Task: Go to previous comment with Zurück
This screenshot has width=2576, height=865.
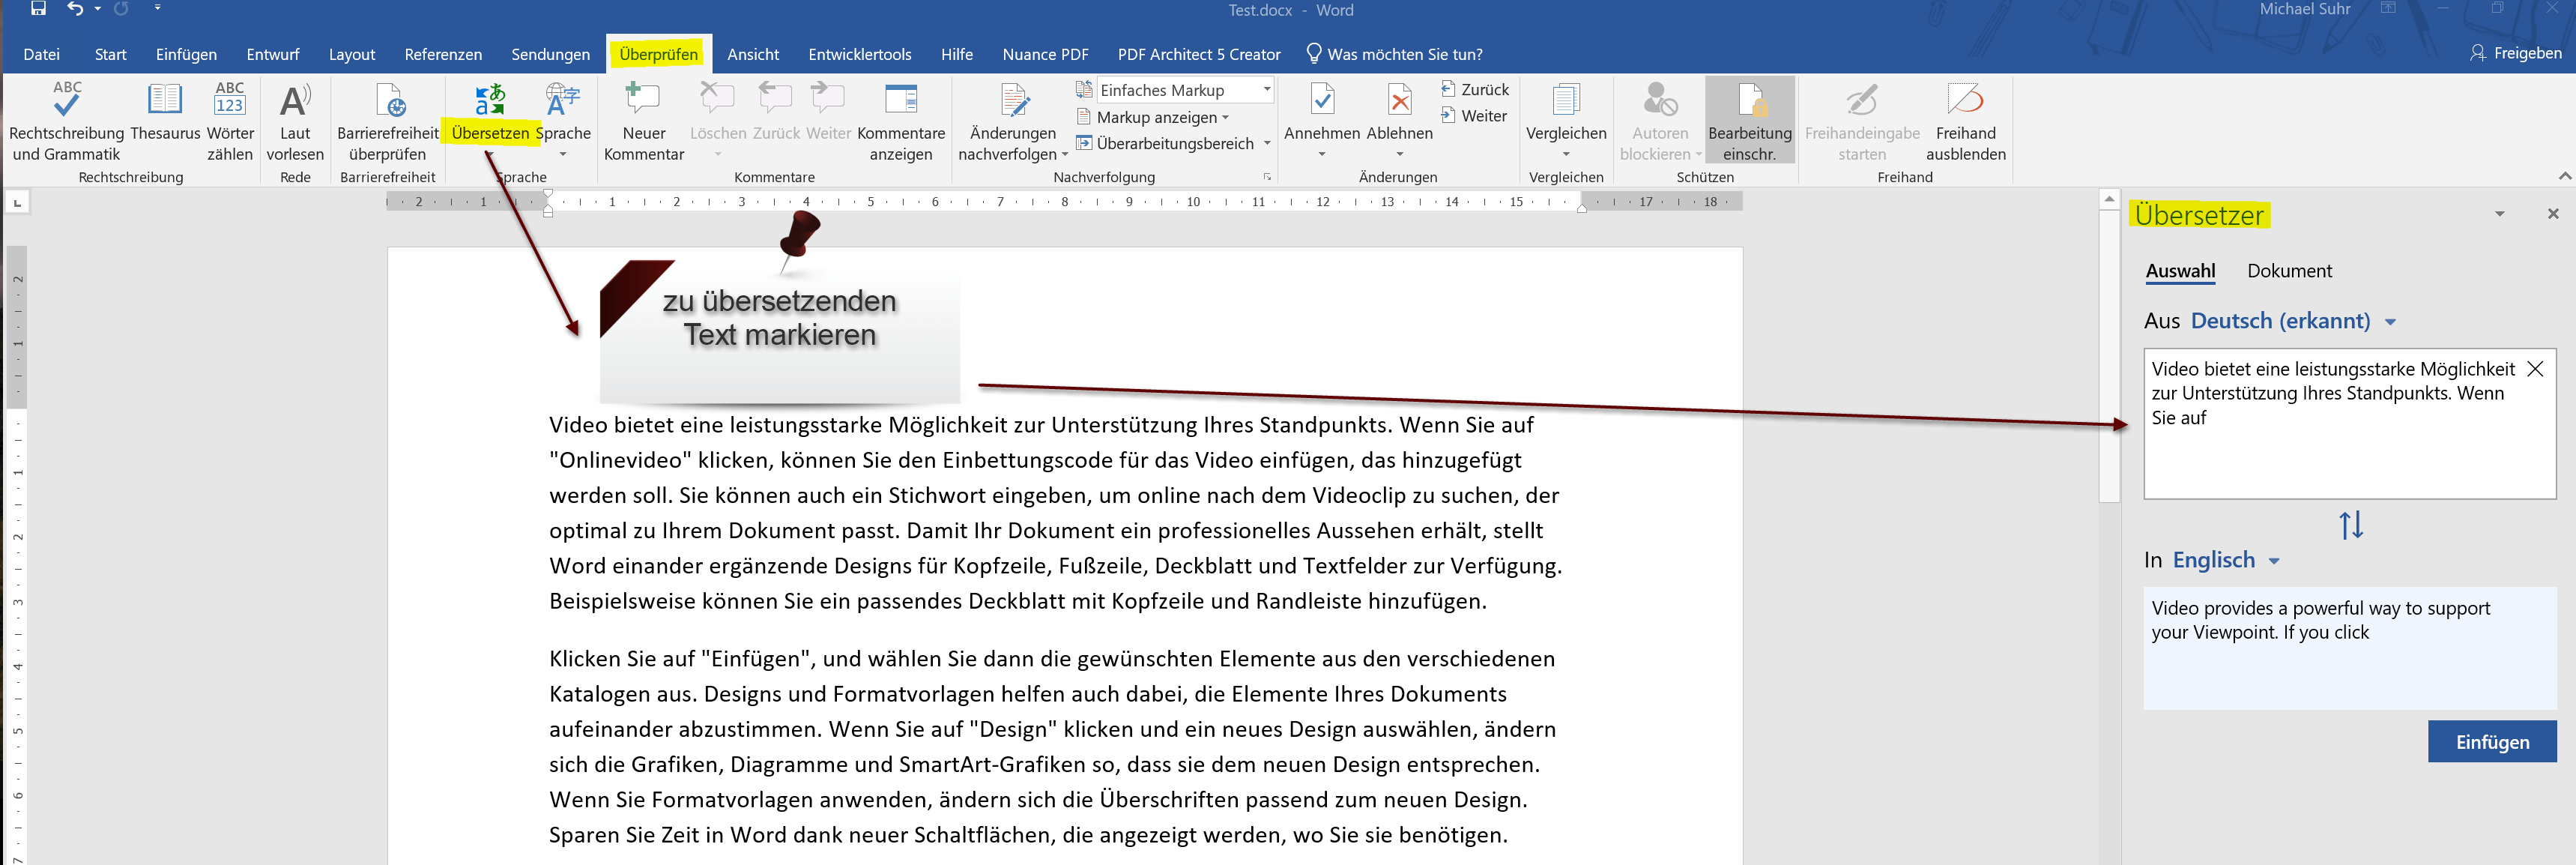Action: tap(776, 112)
